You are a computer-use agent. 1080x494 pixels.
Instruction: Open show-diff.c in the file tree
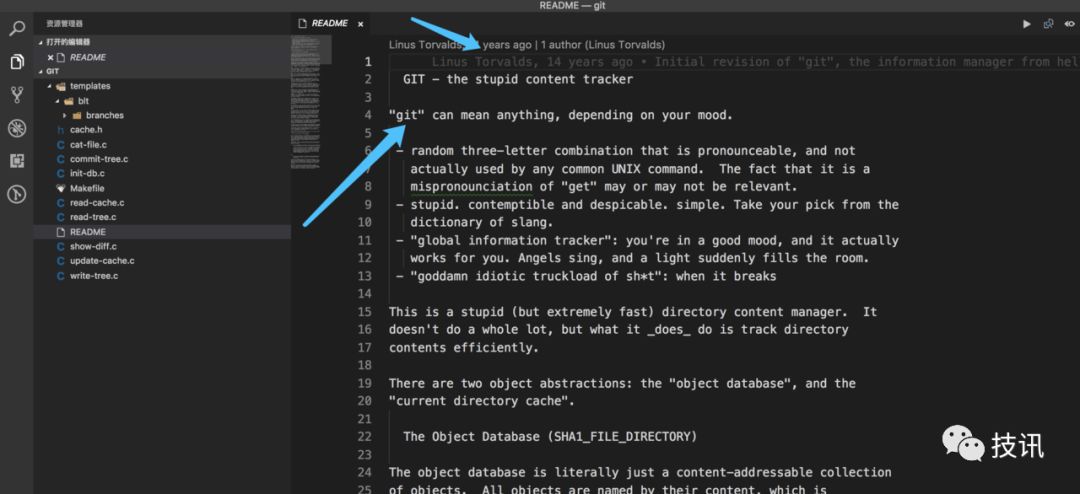pos(93,247)
